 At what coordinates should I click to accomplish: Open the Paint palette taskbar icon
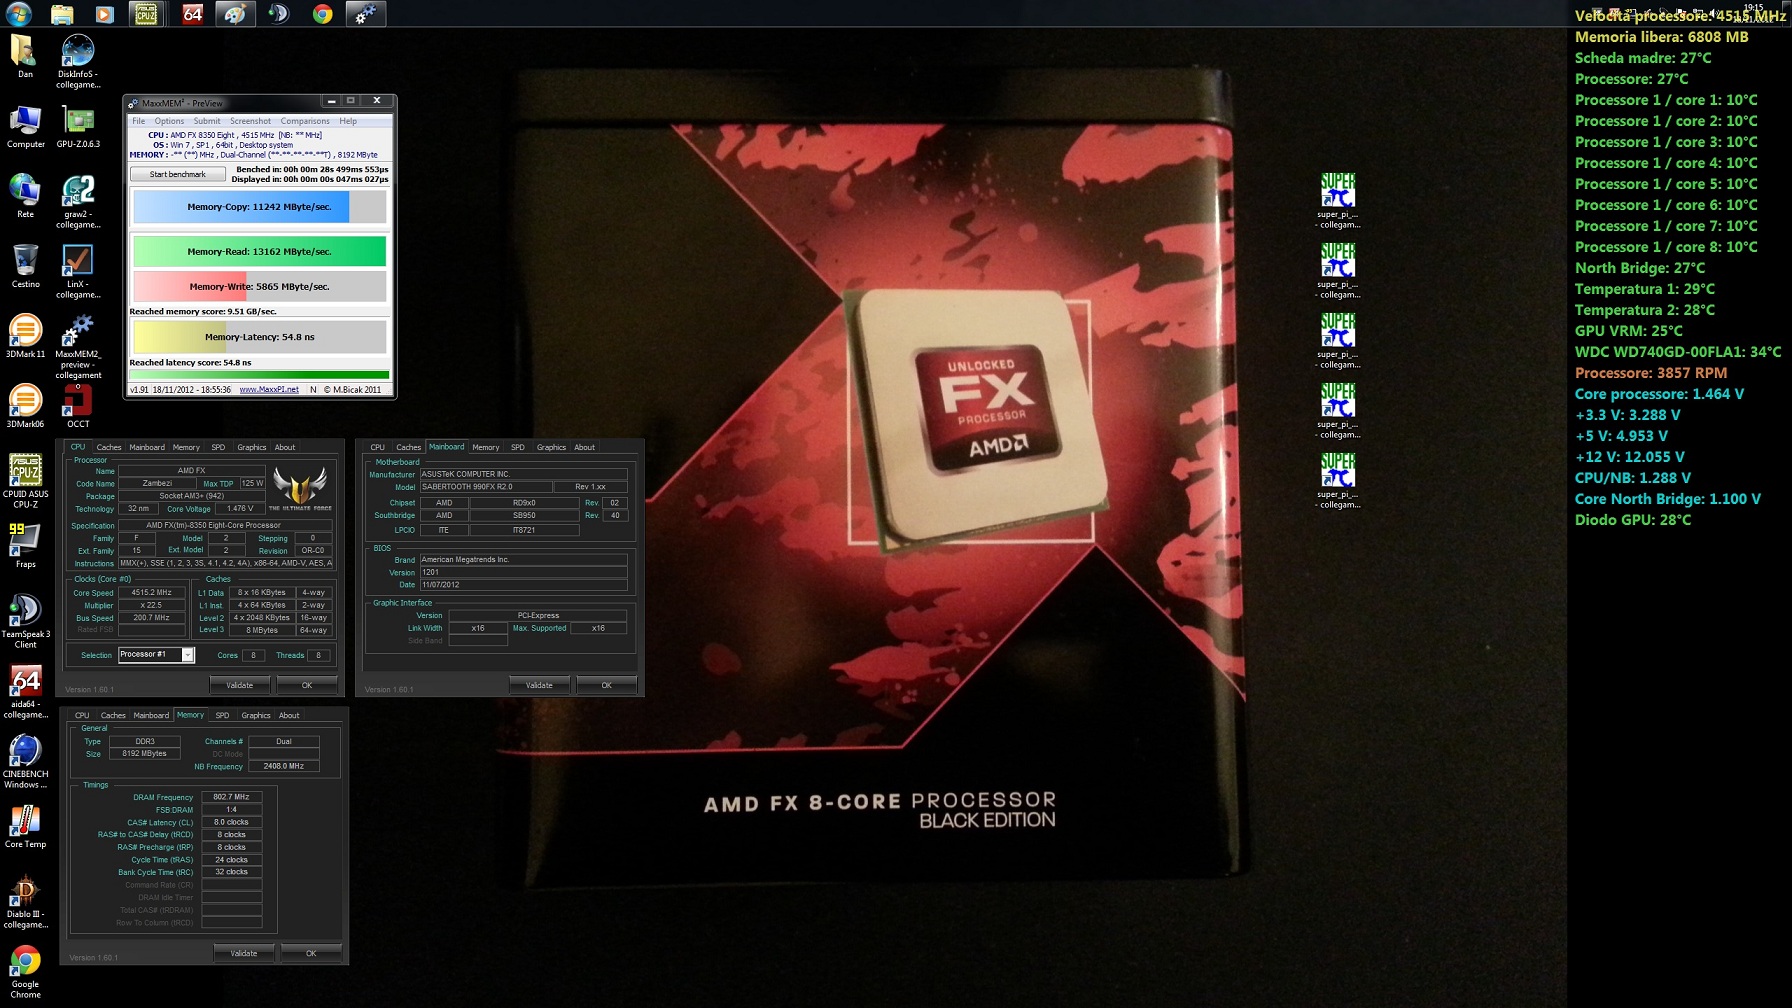click(x=235, y=14)
